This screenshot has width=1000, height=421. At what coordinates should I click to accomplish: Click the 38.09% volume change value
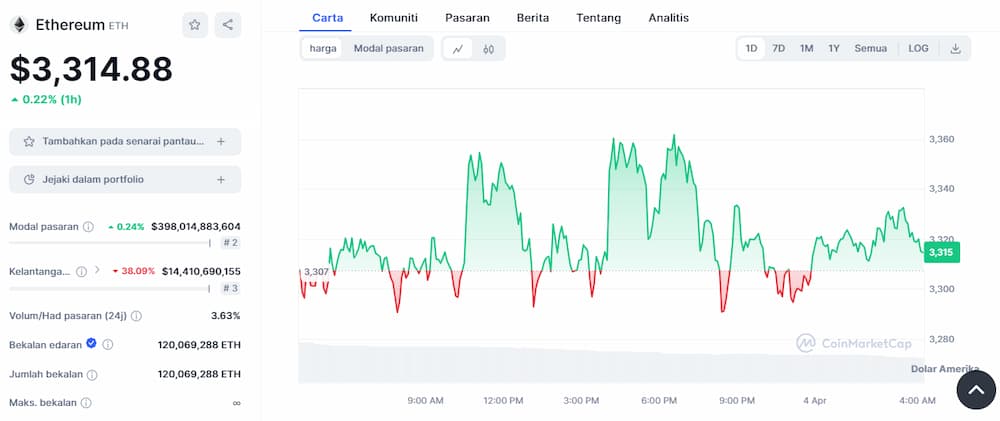pos(133,271)
